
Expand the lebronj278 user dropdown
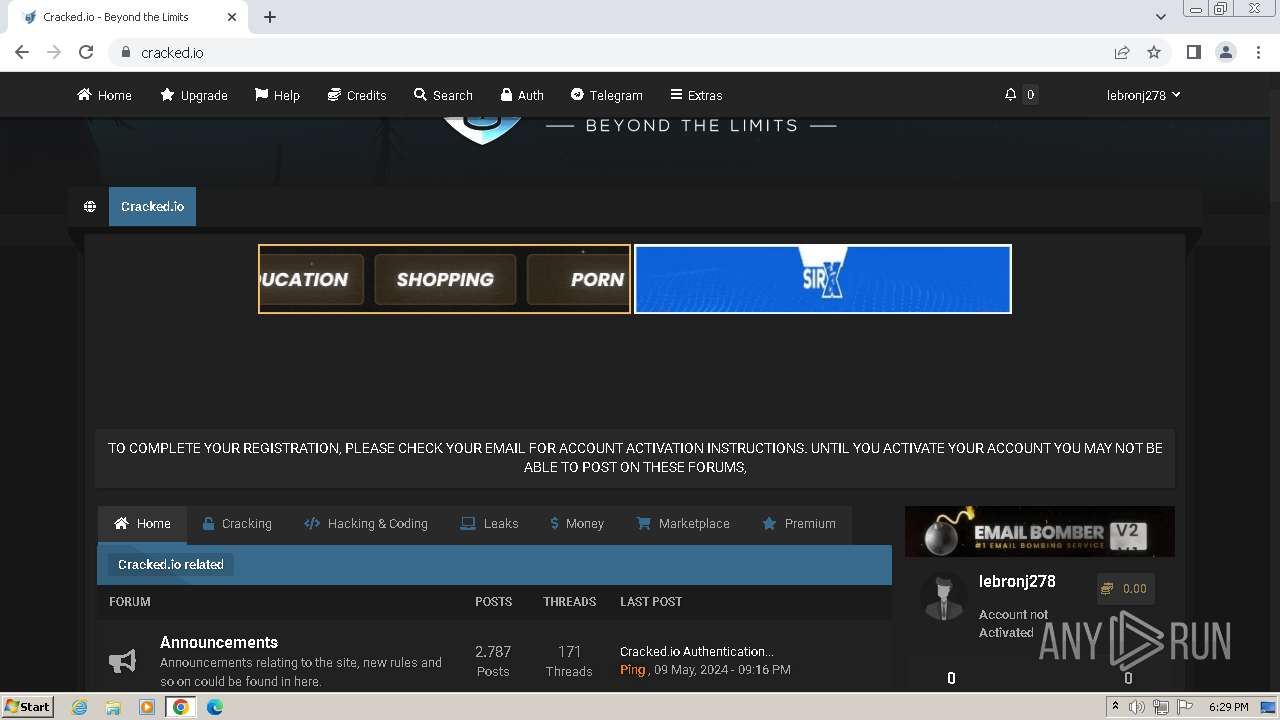1143,95
